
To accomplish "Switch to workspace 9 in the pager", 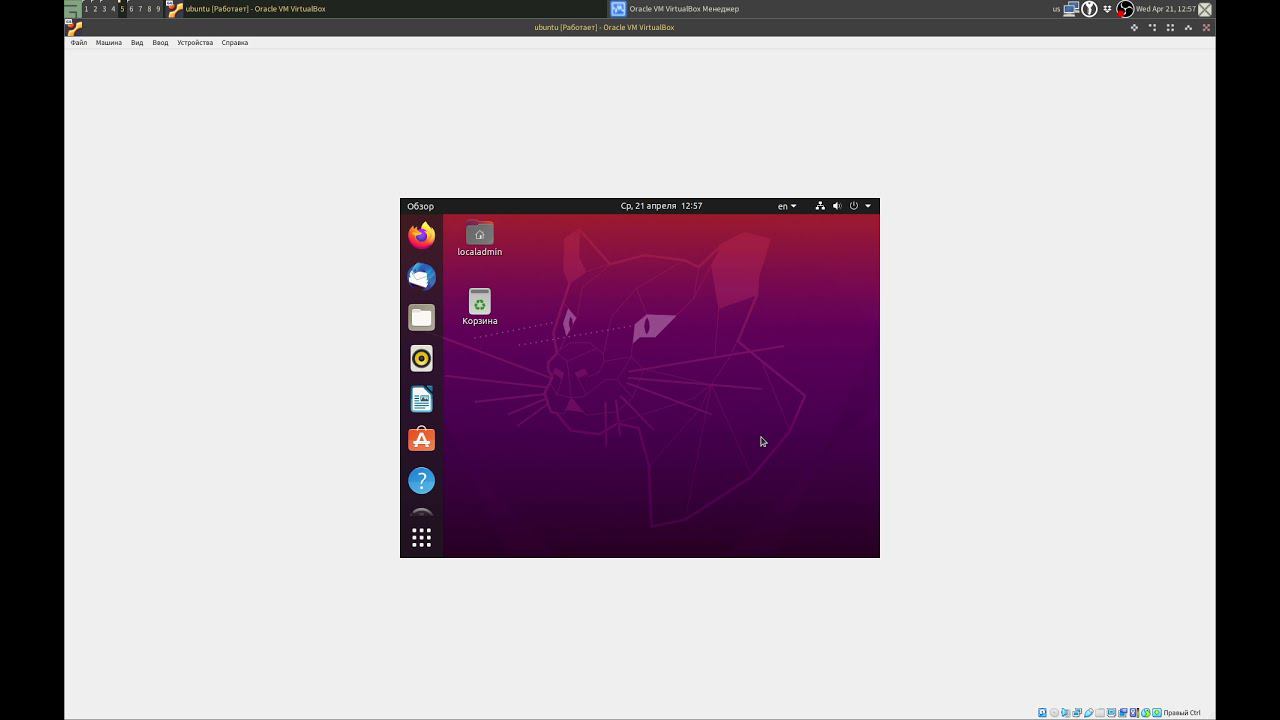I will coord(158,9).
